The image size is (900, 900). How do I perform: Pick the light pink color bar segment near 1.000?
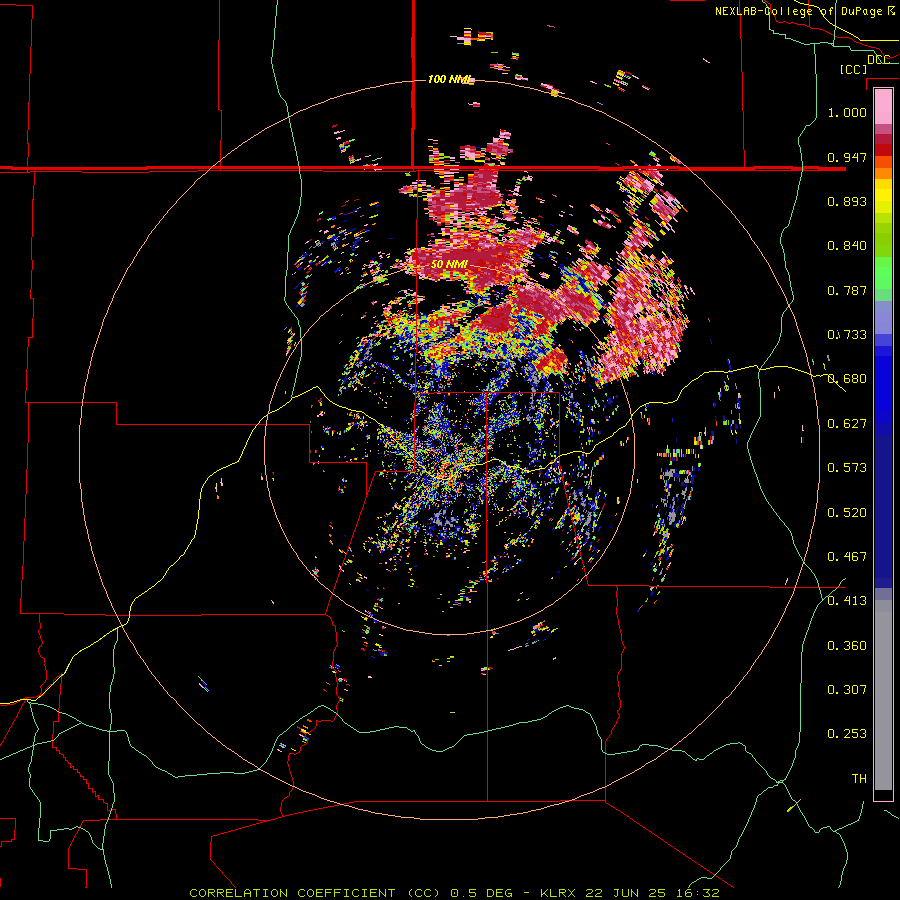pos(883,107)
